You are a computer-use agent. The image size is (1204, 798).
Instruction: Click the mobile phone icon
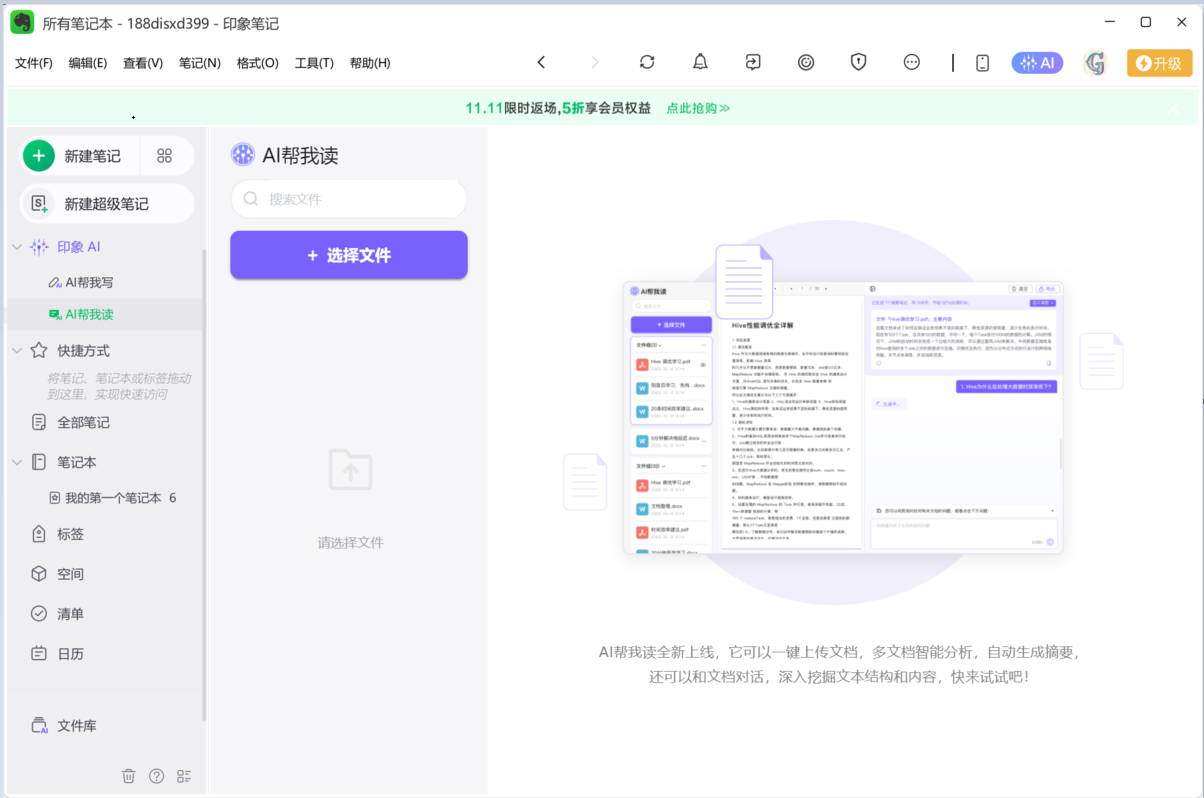click(982, 63)
